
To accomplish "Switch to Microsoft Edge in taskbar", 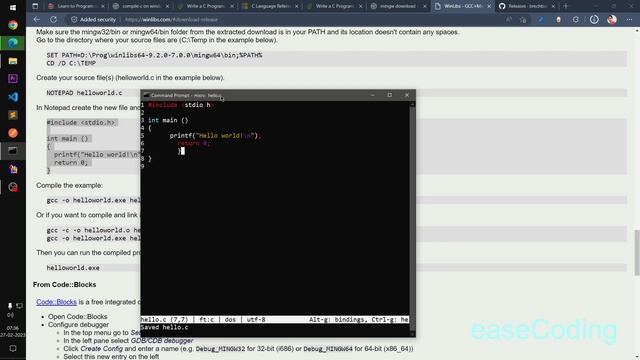I will pyautogui.click(x=13, y=43).
